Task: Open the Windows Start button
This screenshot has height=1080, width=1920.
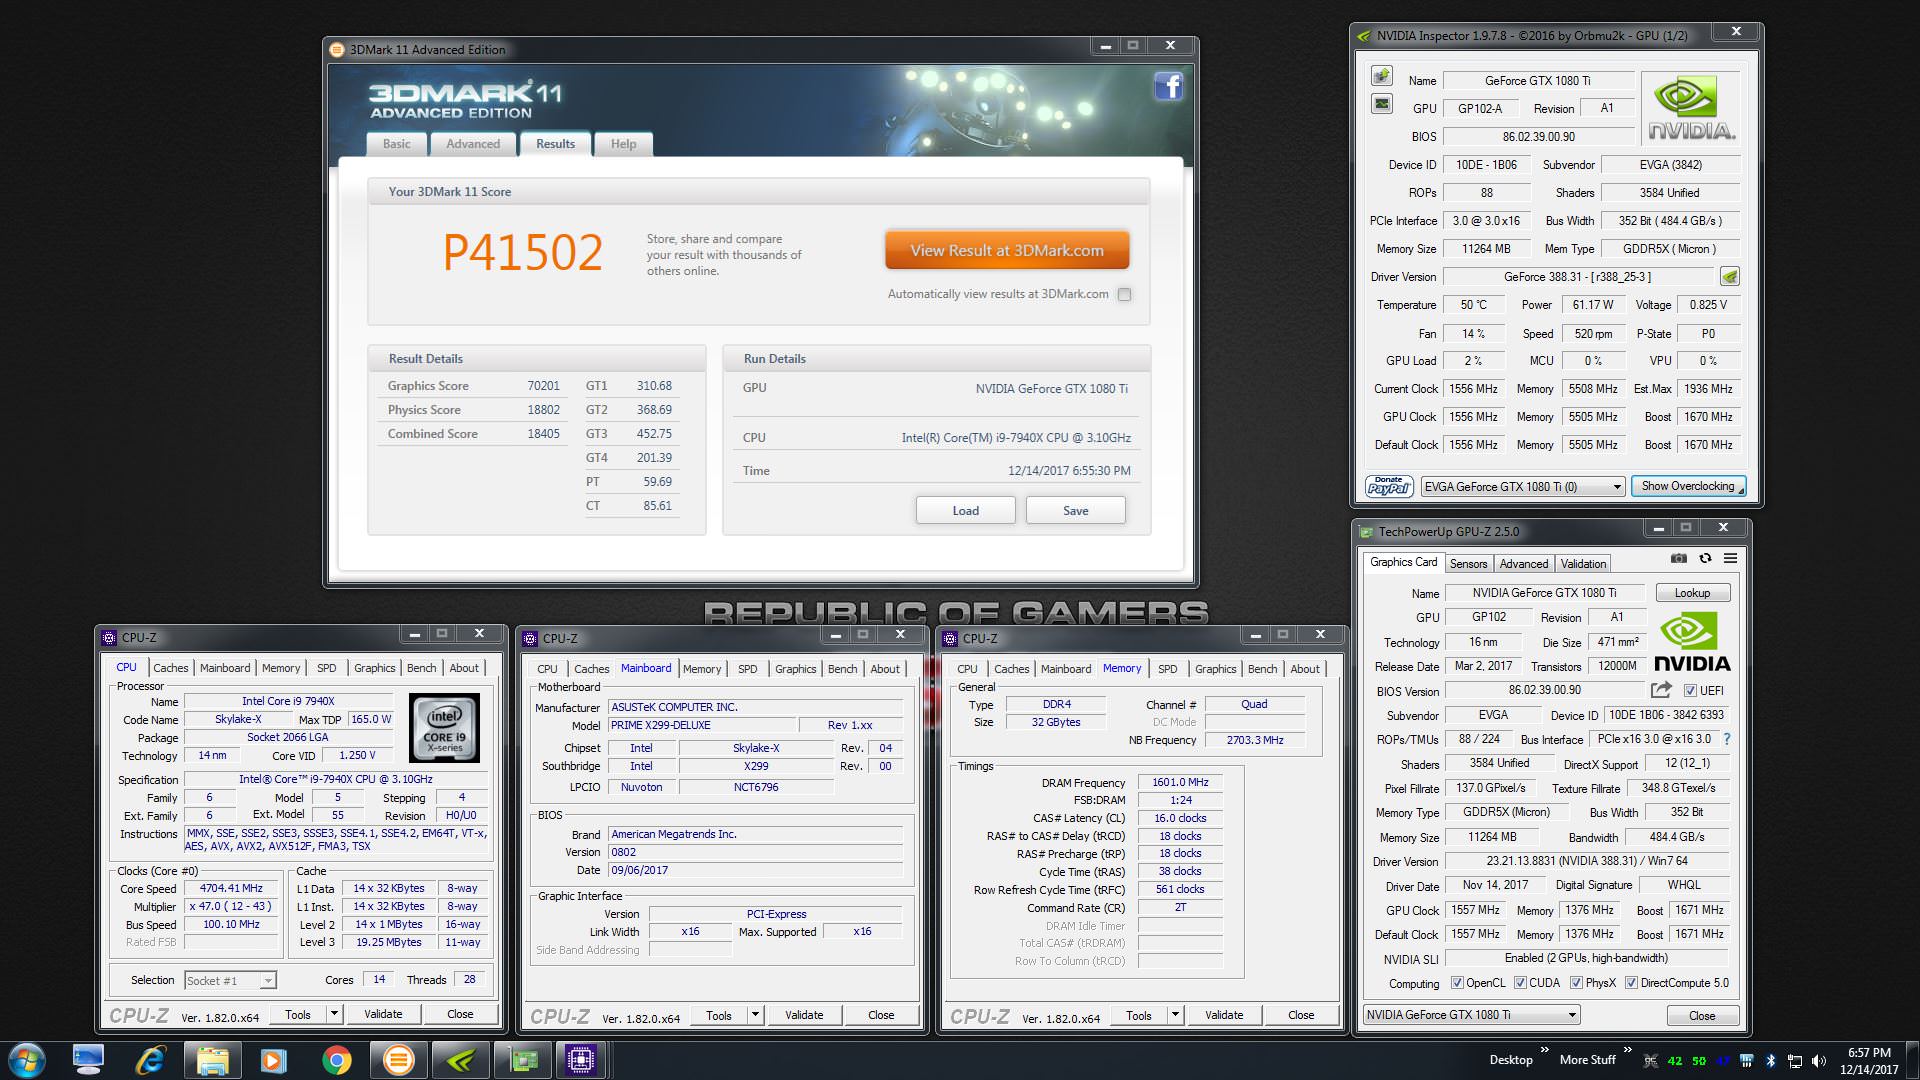Action: coord(27,1059)
